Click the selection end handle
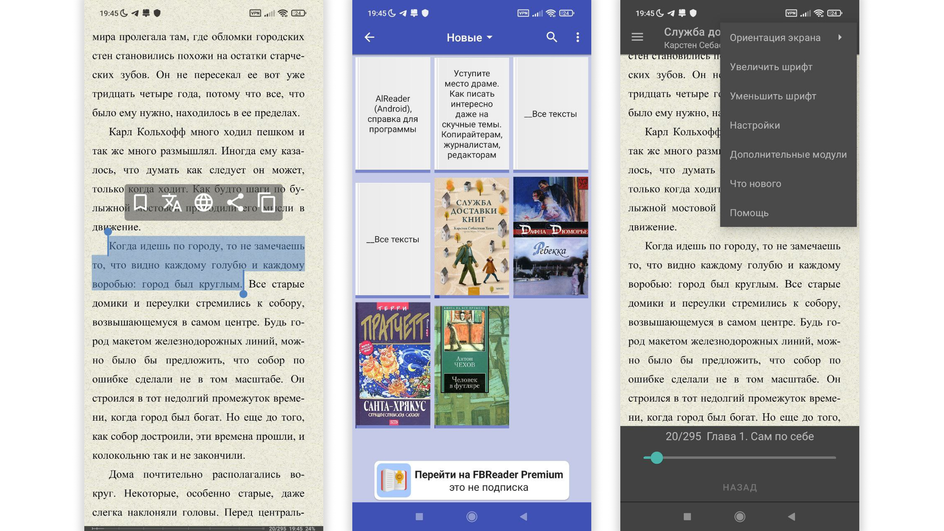The height and width of the screenshot is (531, 944). click(x=243, y=294)
